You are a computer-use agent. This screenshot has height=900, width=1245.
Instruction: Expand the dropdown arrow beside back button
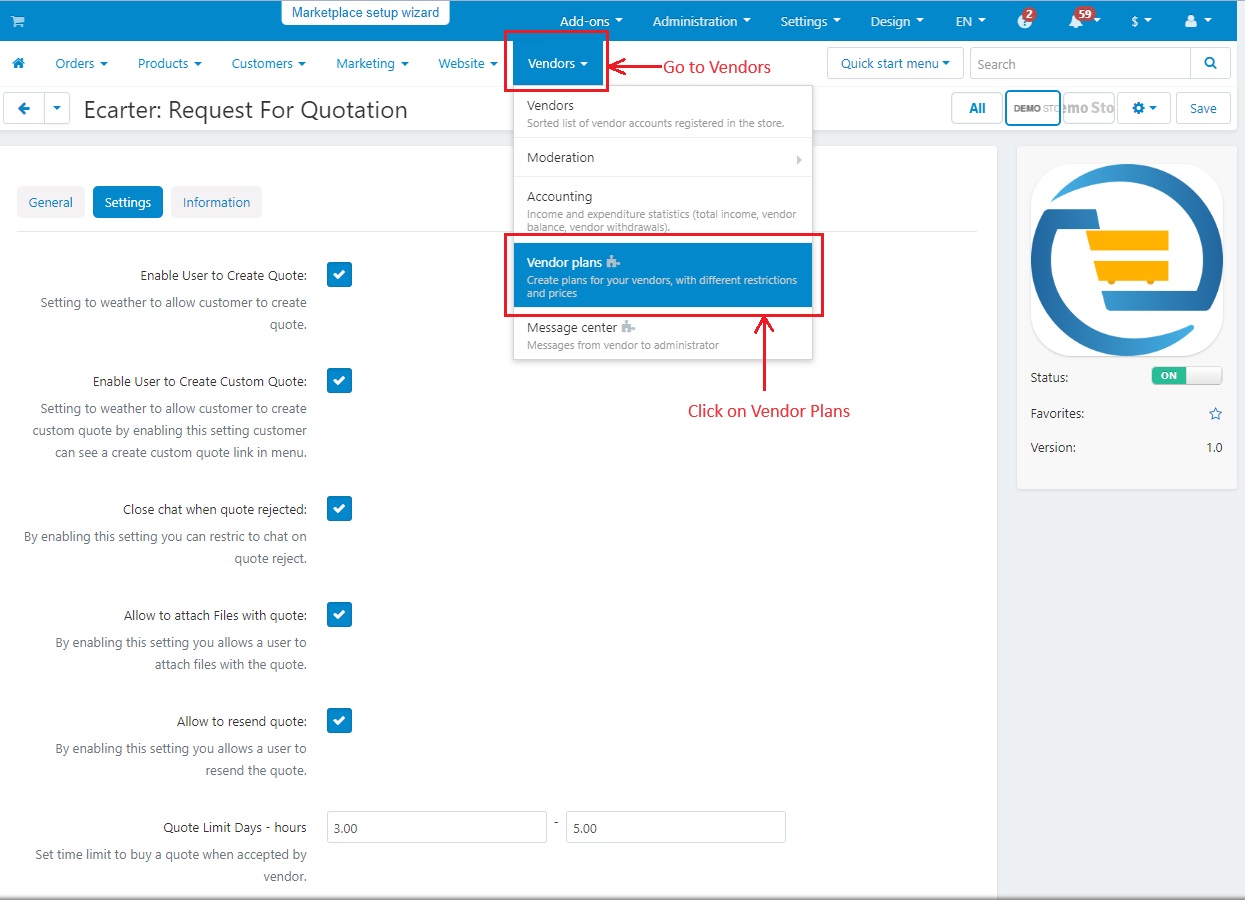[57, 108]
